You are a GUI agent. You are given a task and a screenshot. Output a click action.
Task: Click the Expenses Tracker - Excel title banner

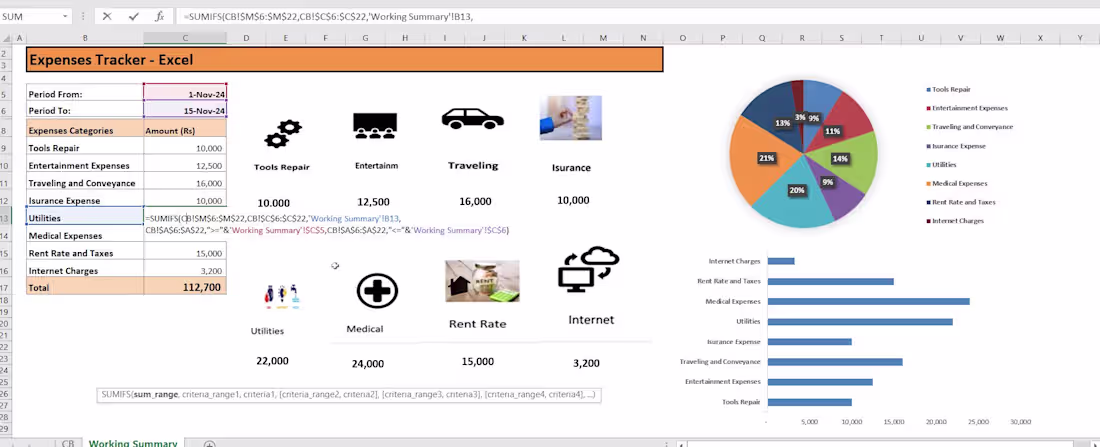click(344, 60)
